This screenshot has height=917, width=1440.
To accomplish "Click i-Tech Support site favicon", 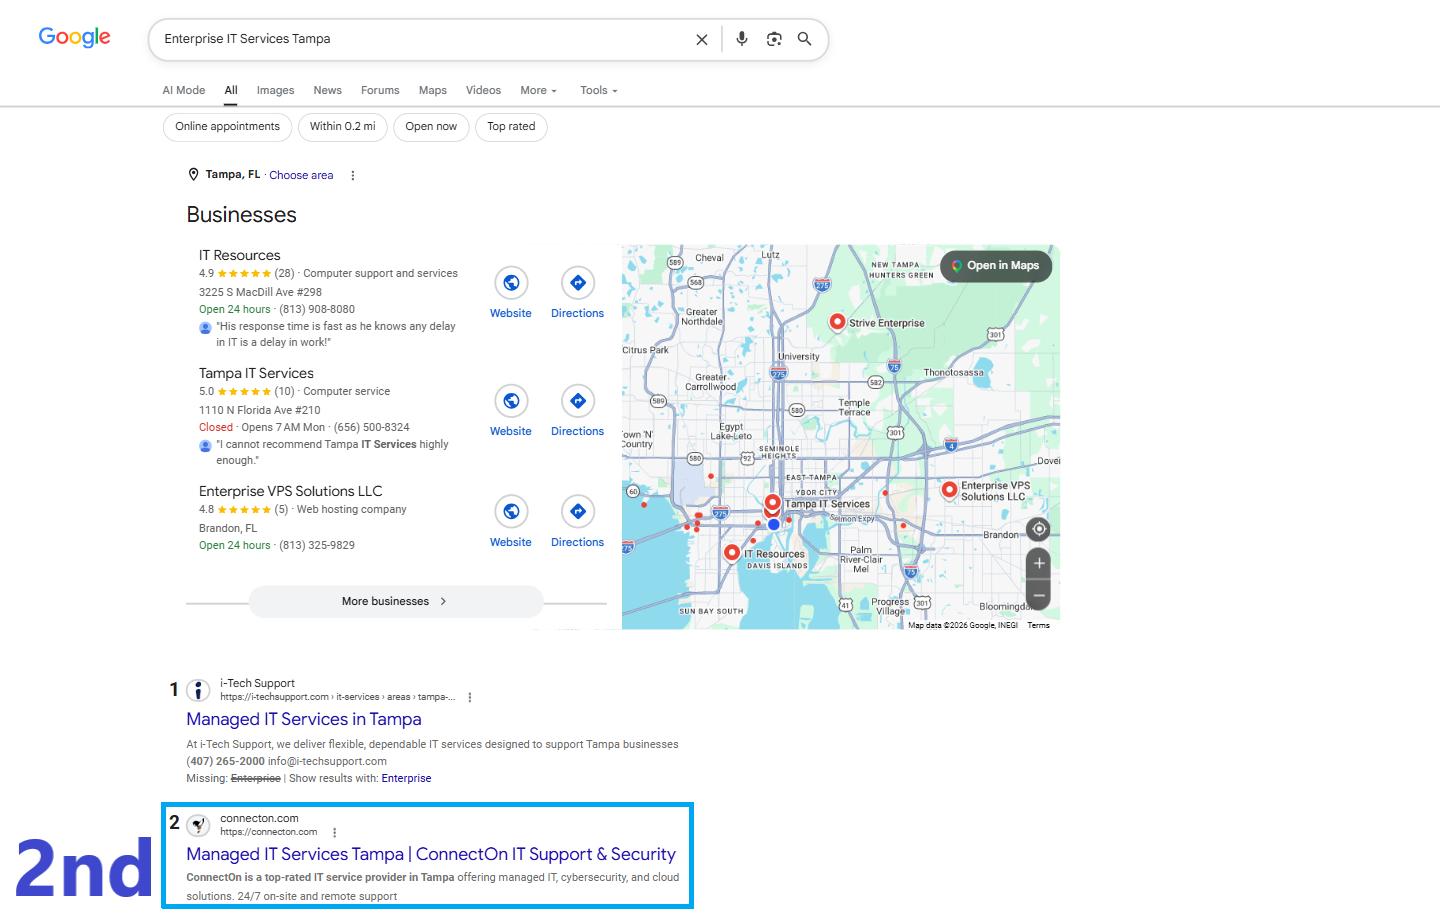I will 199,690.
